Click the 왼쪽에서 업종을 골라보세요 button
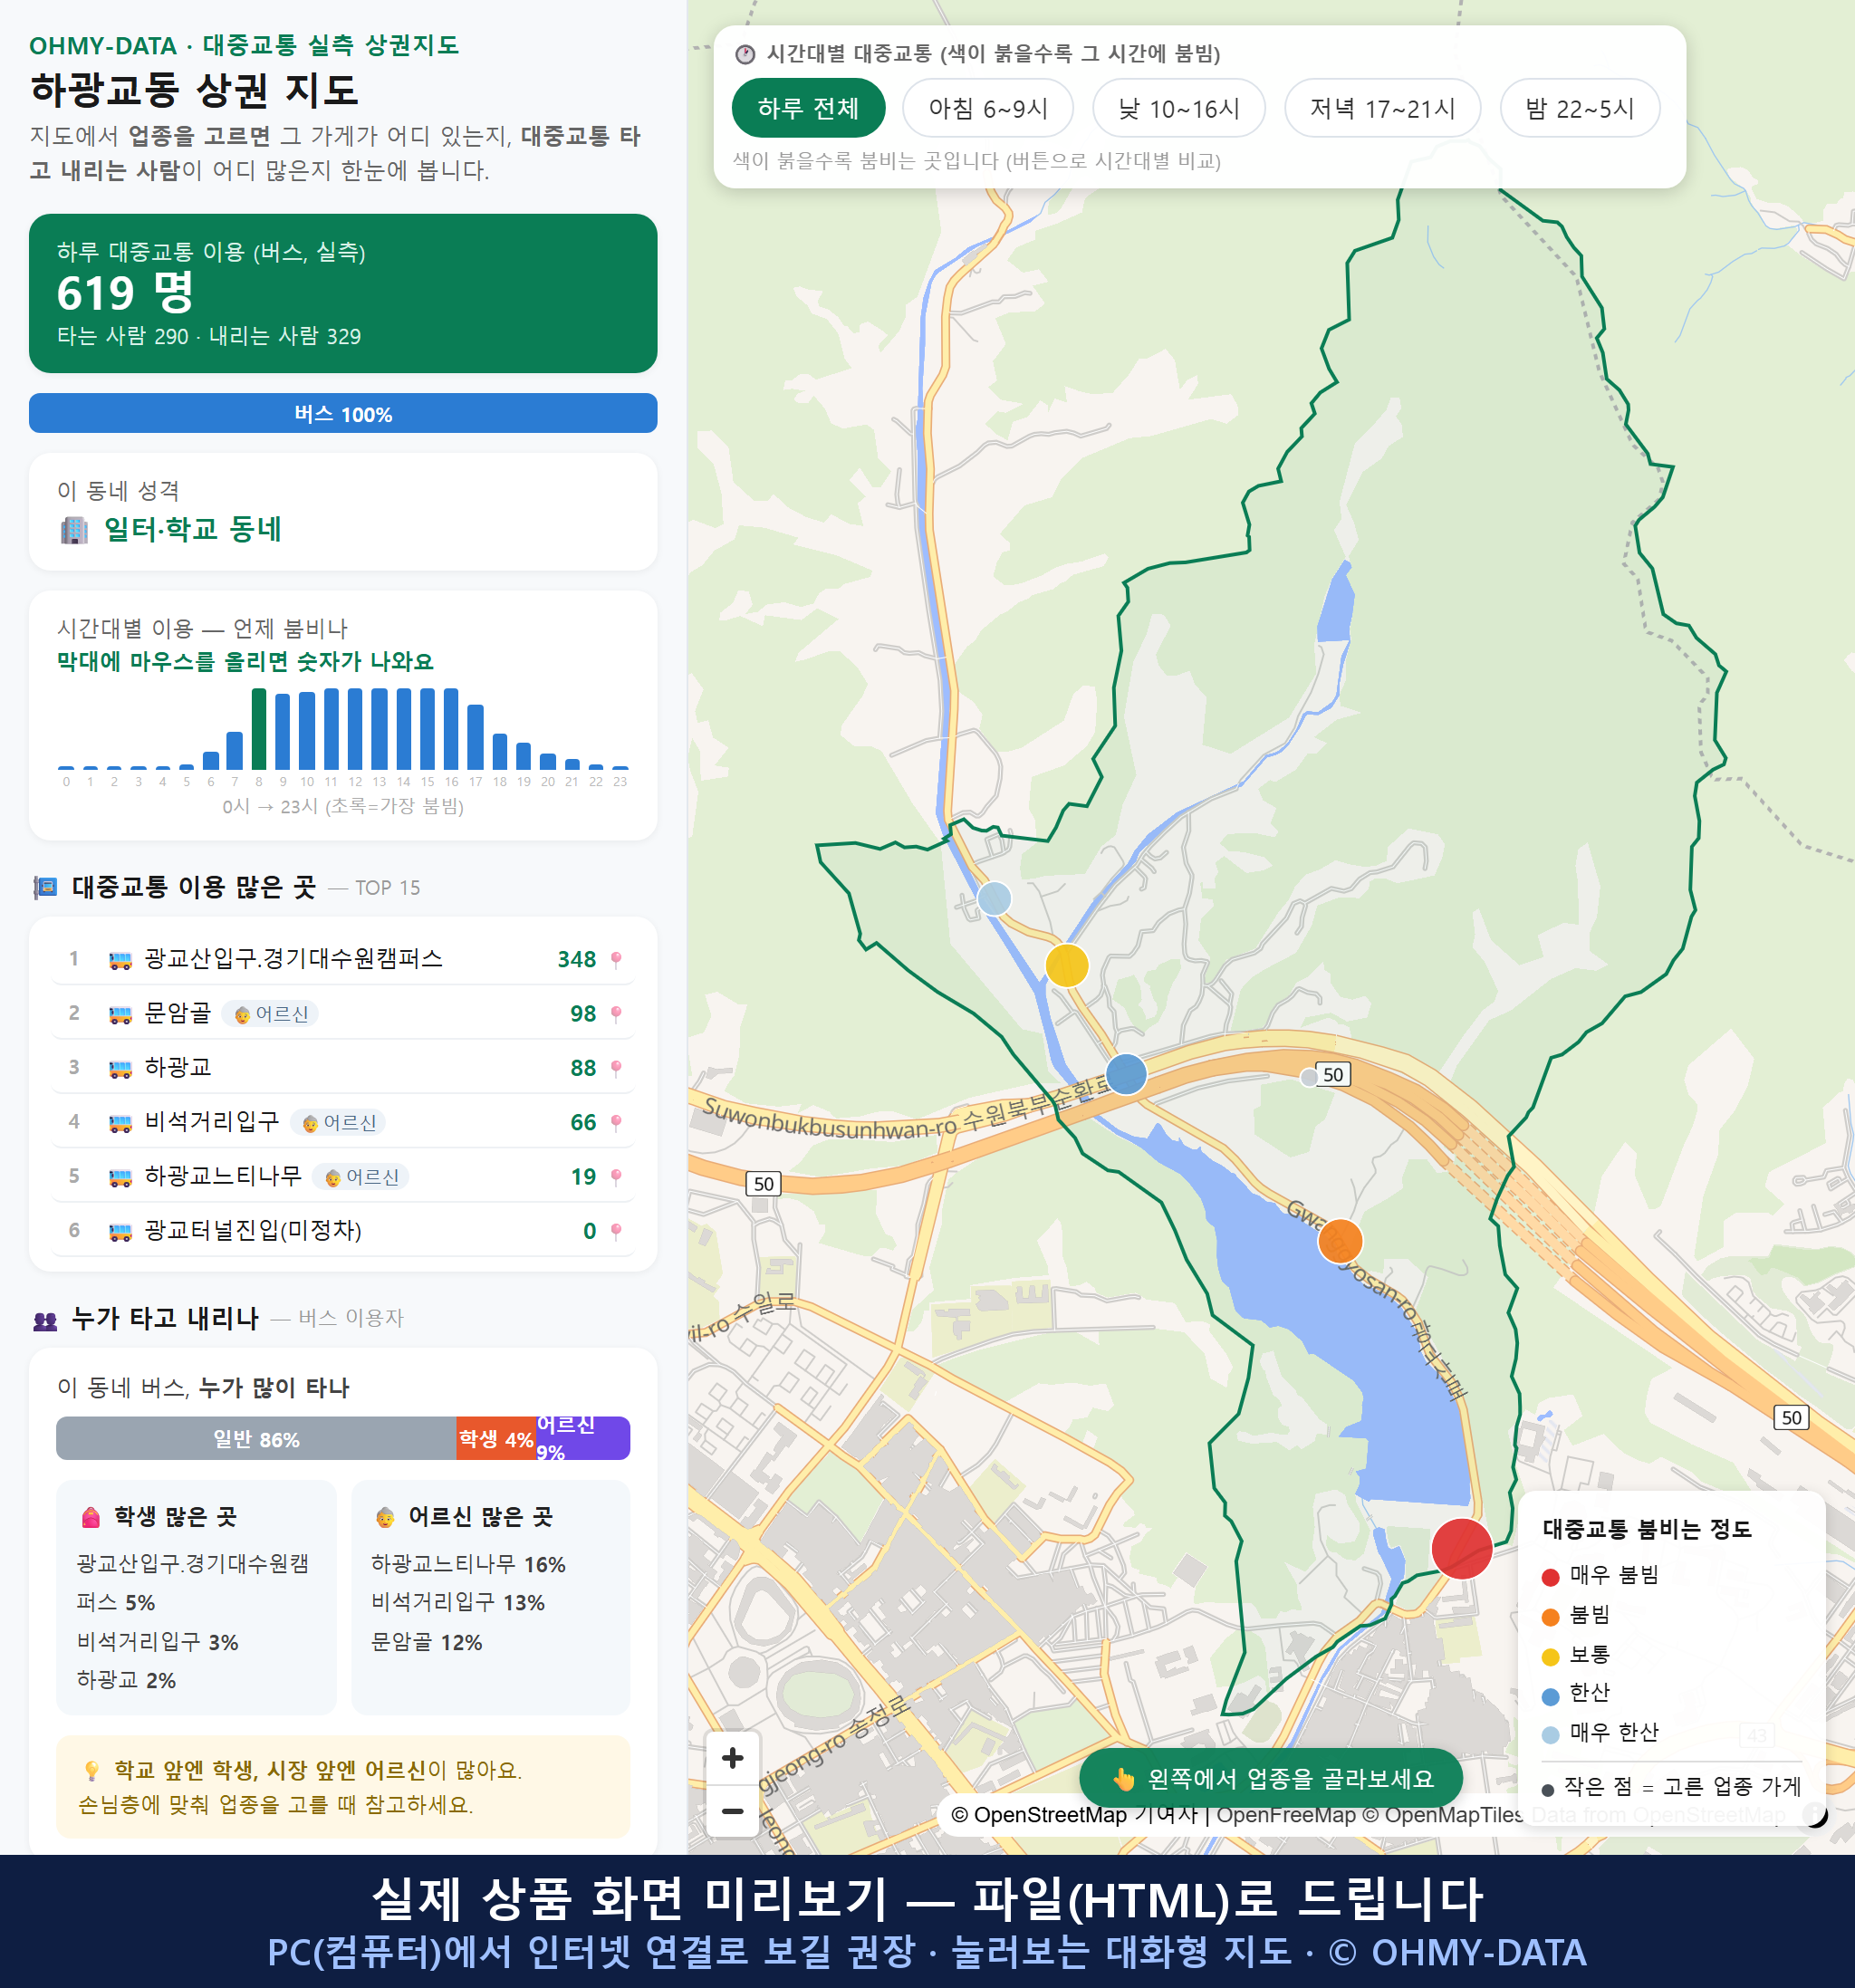The height and width of the screenshot is (1988, 1855). 1270,1778
